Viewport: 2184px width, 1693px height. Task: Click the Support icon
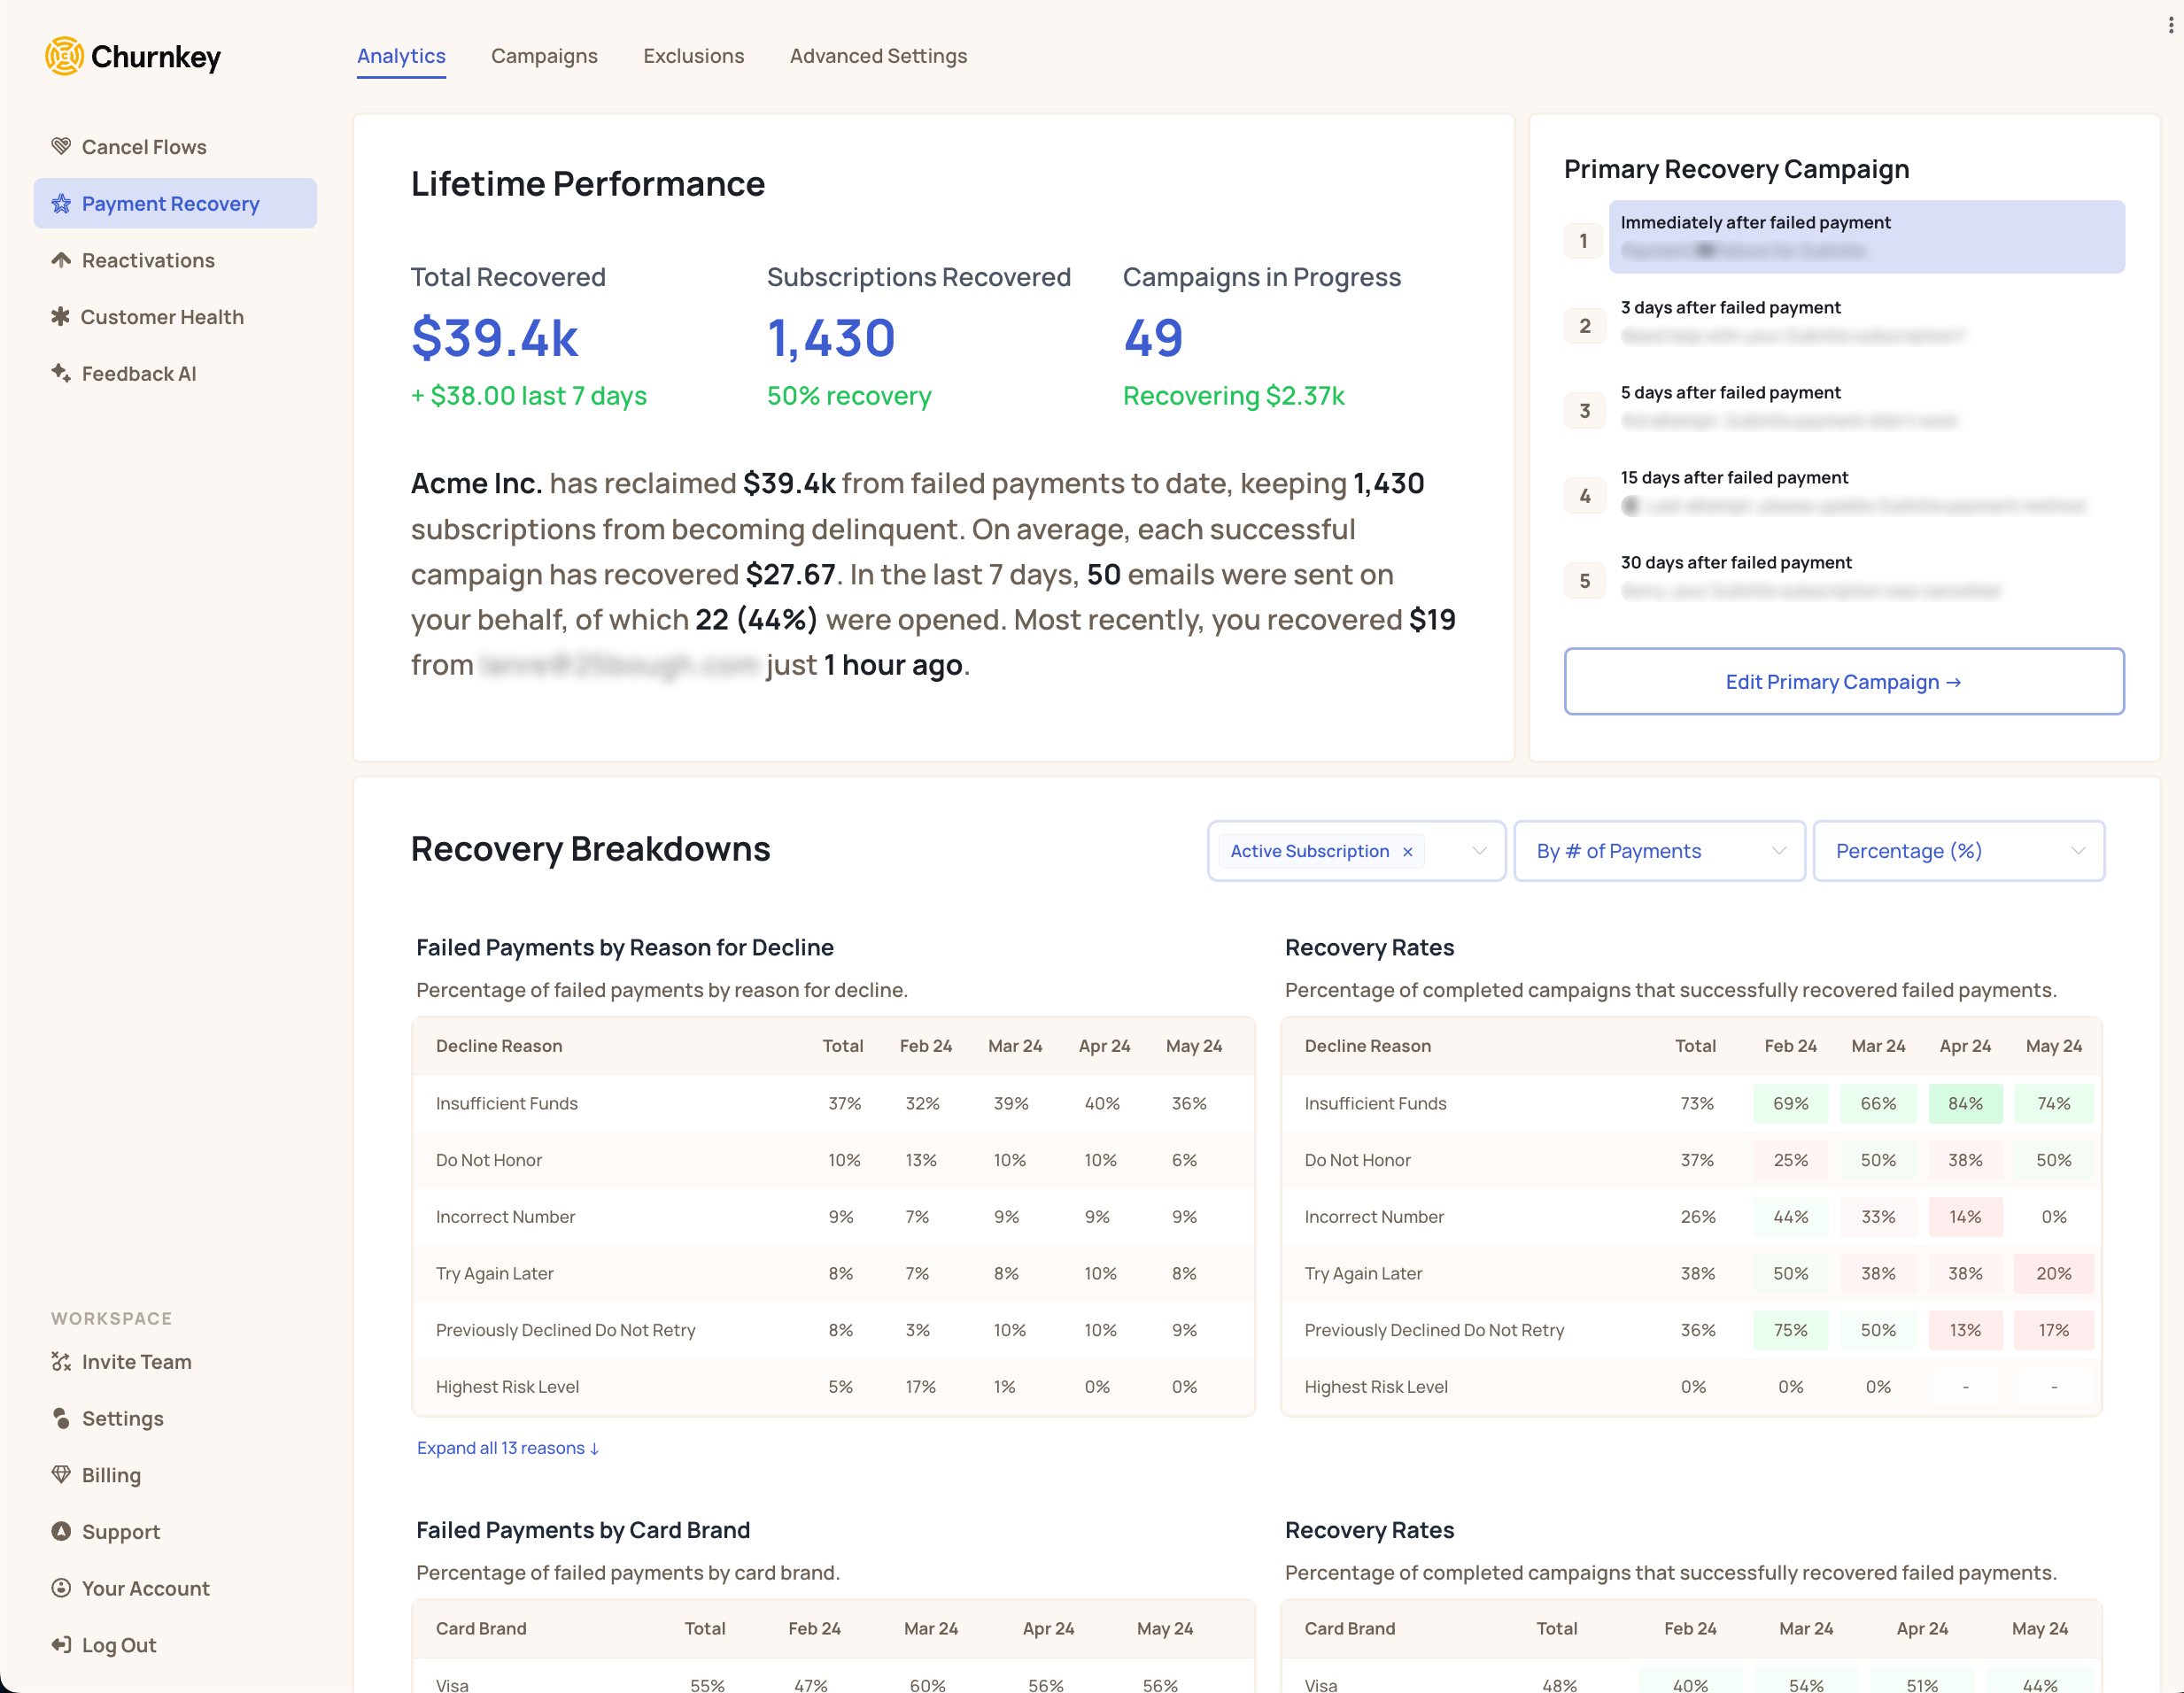(61, 1531)
